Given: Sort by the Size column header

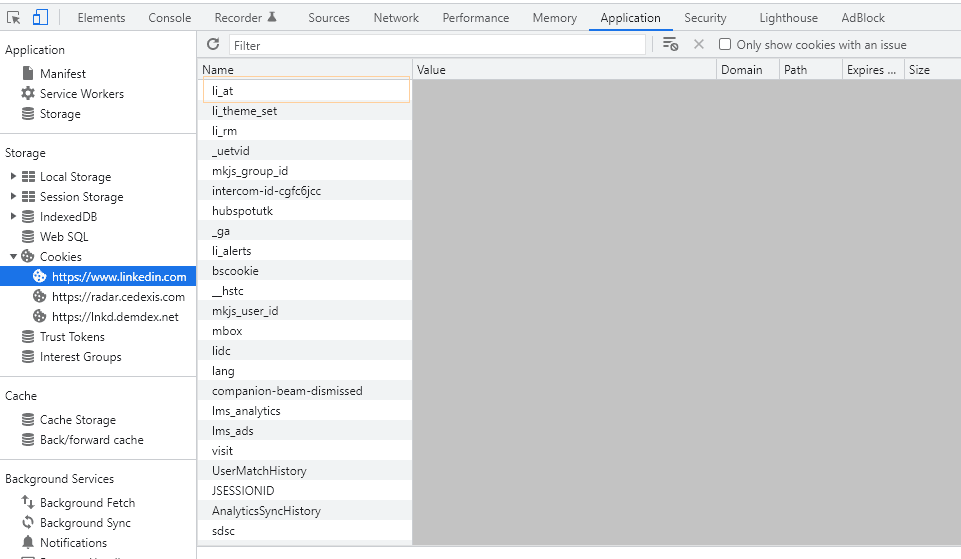Looking at the screenshot, I should click(x=932, y=70).
